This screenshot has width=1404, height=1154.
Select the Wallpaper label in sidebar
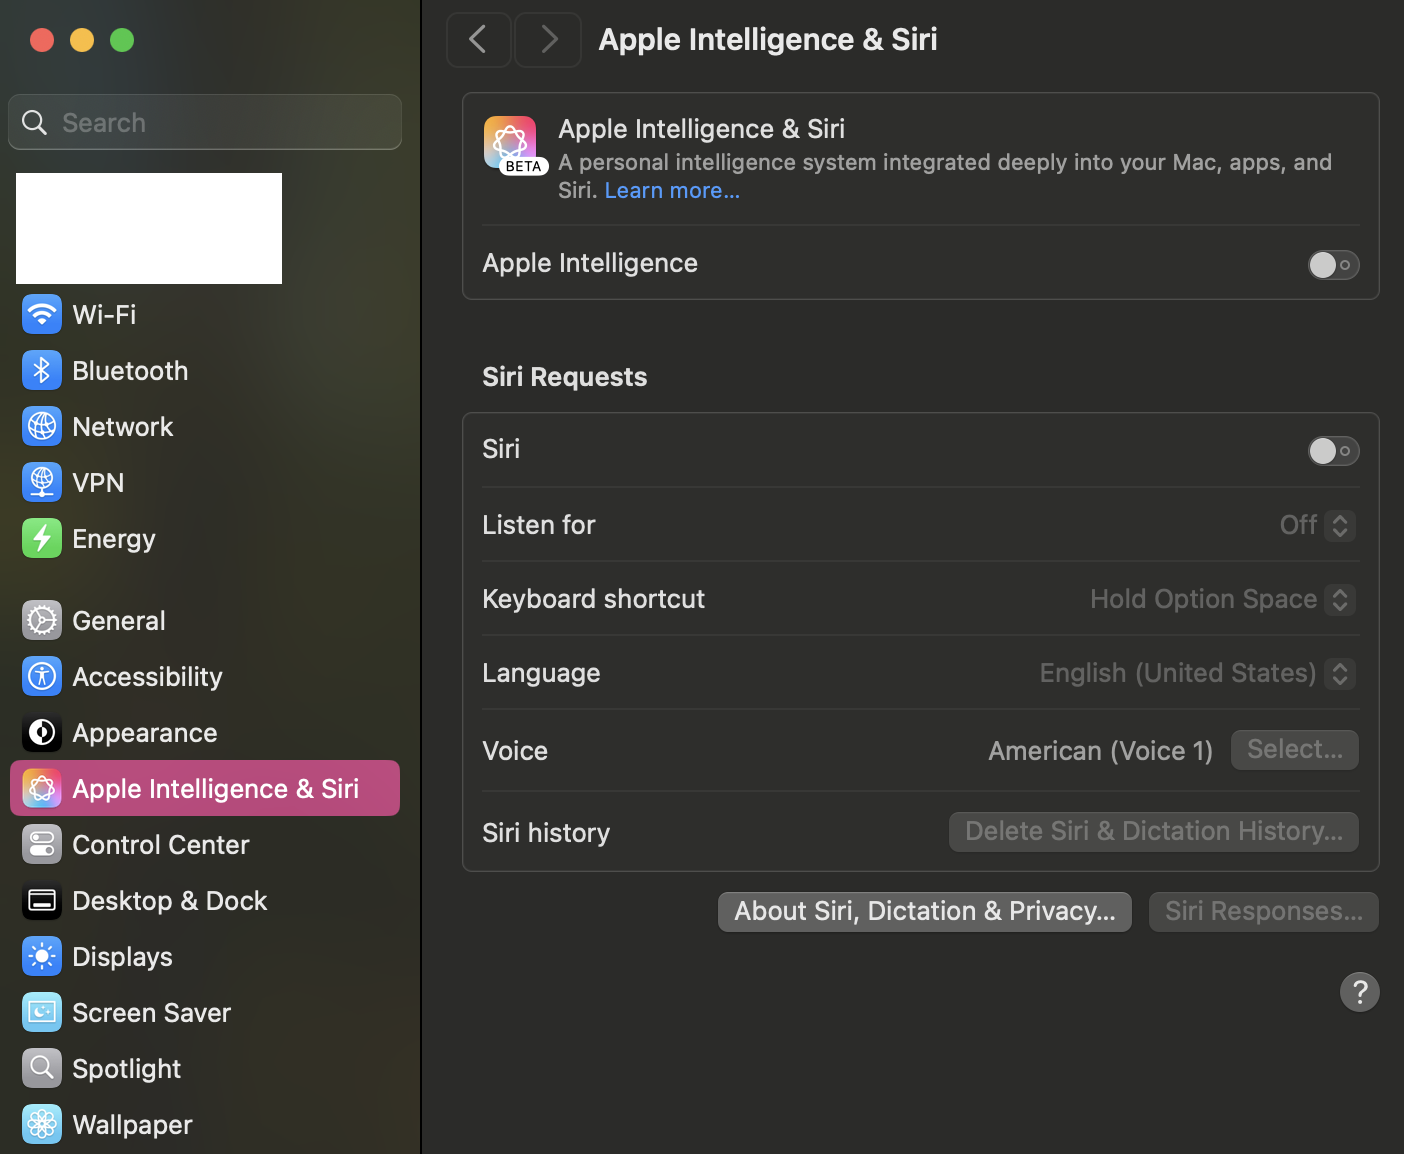tap(132, 1125)
